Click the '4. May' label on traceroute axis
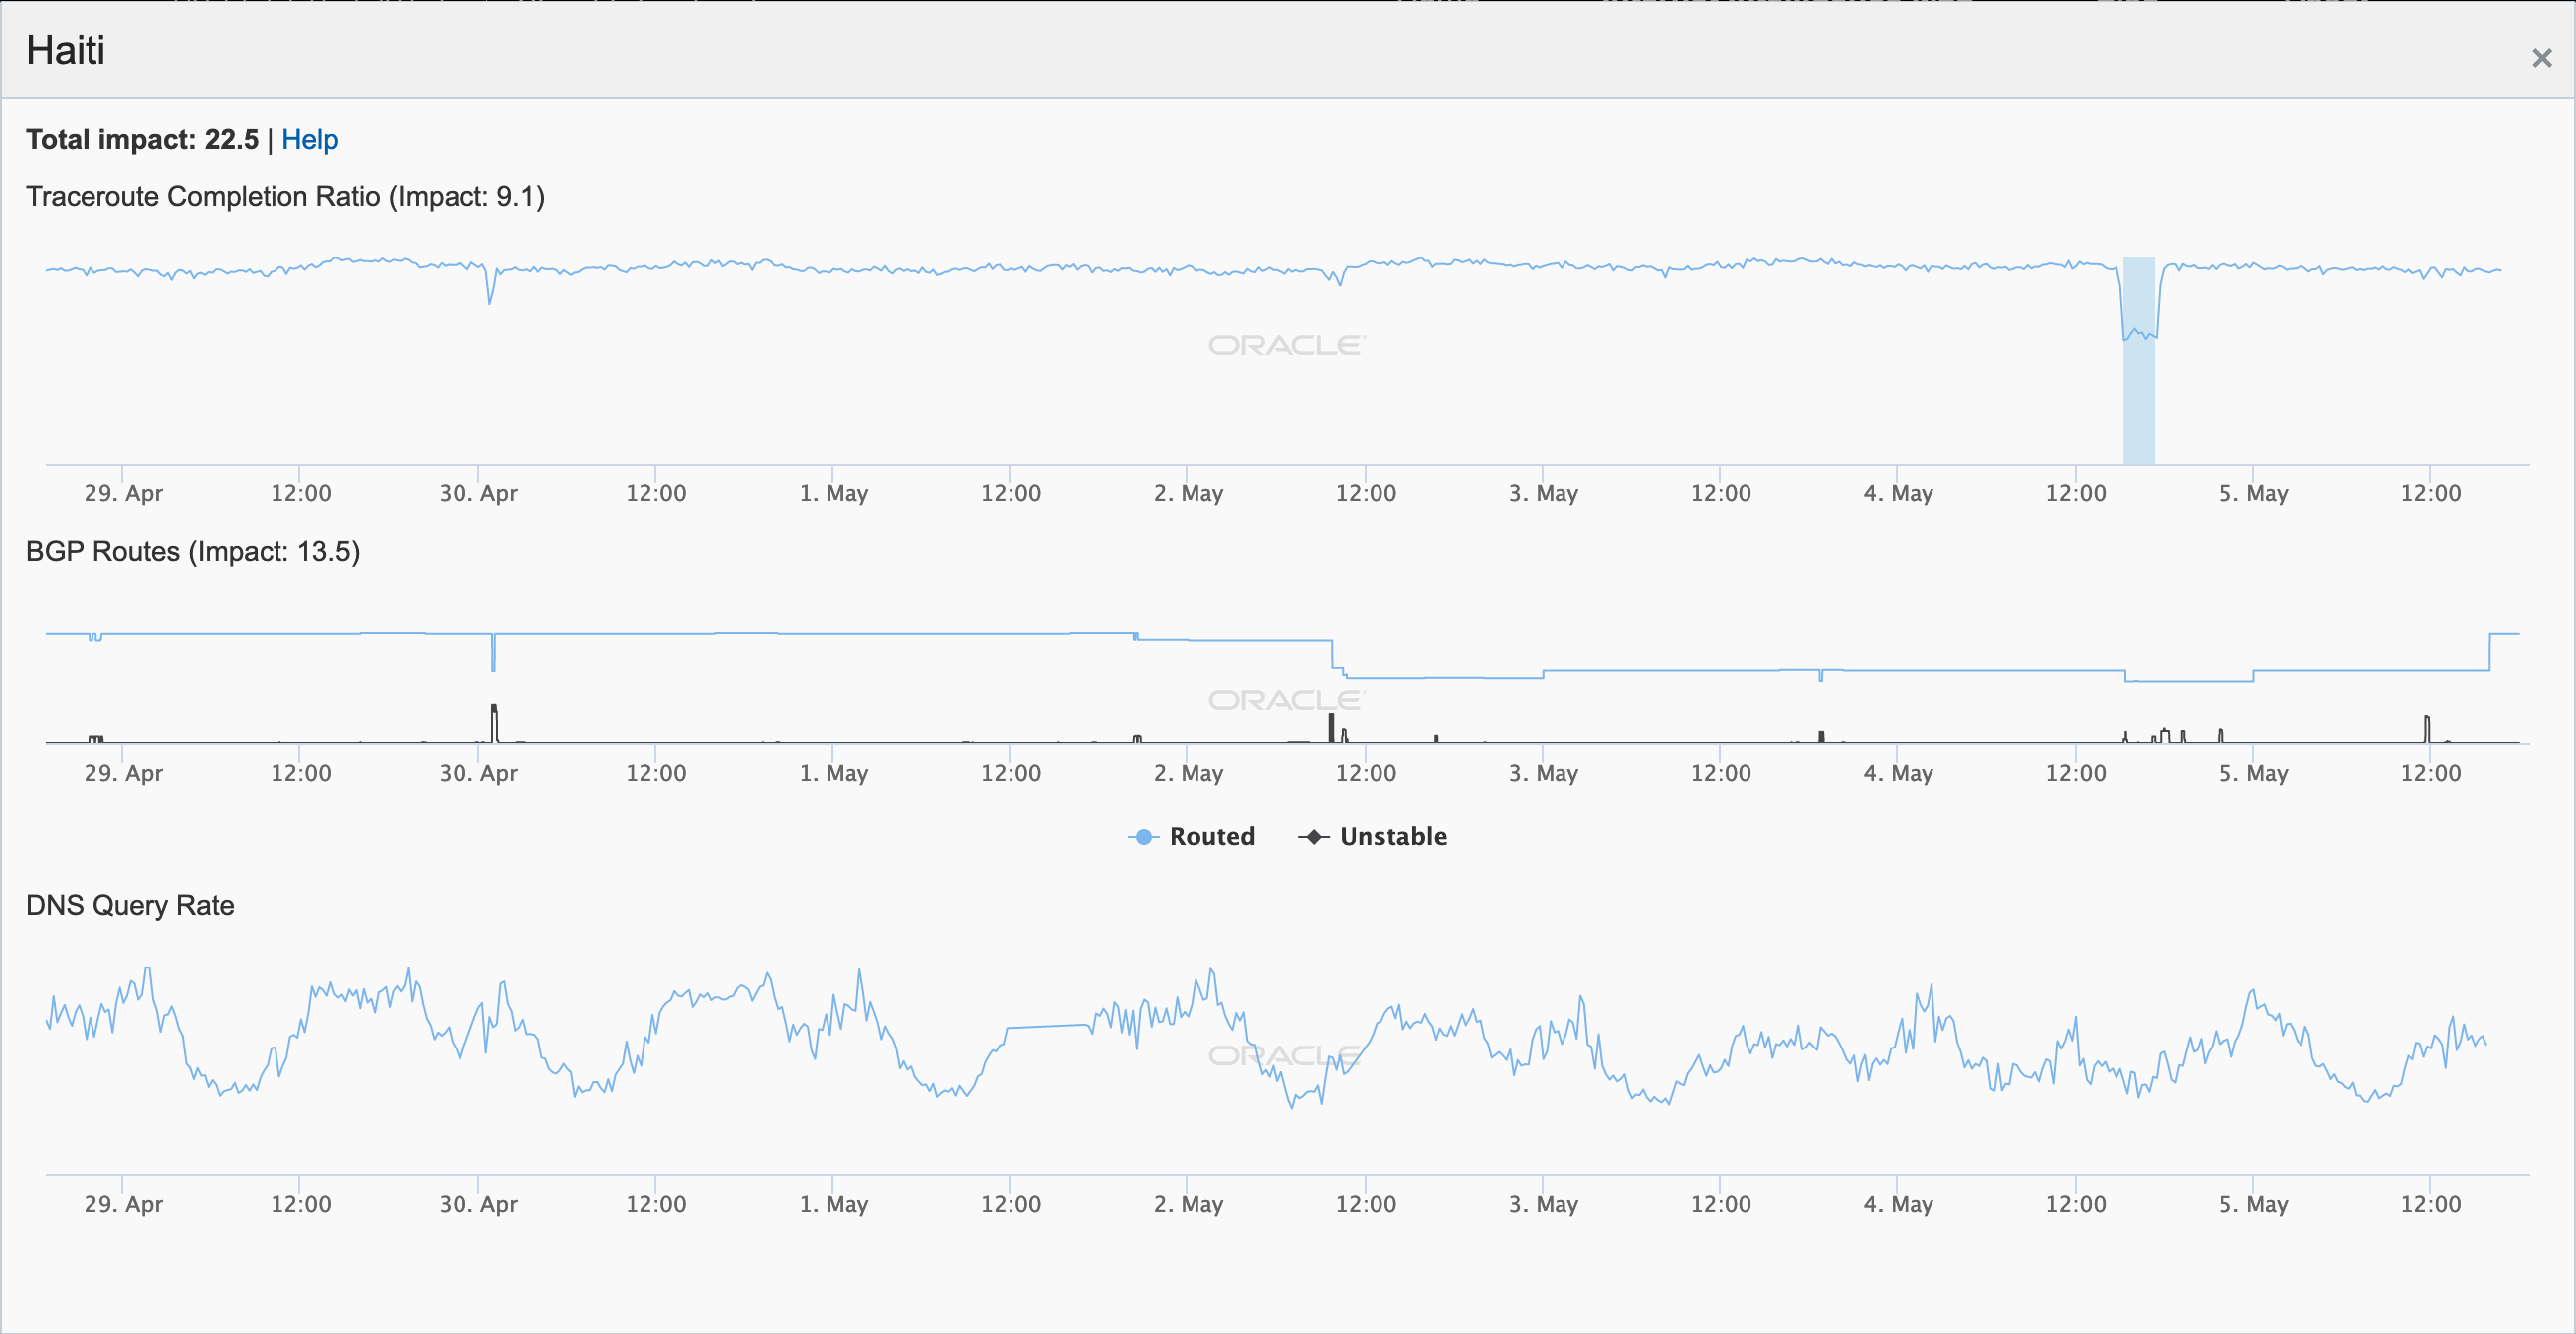 pyautogui.click(x=1897, y=494)
